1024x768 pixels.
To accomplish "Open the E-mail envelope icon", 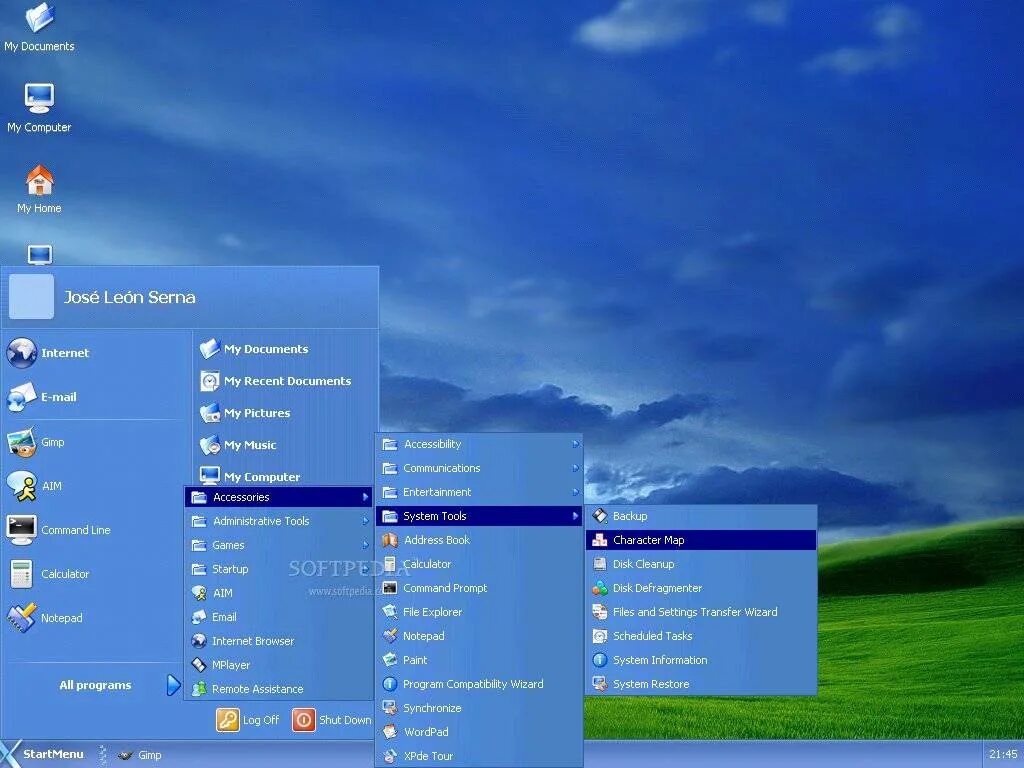I will pyautogui.click(x=22, y=397).
